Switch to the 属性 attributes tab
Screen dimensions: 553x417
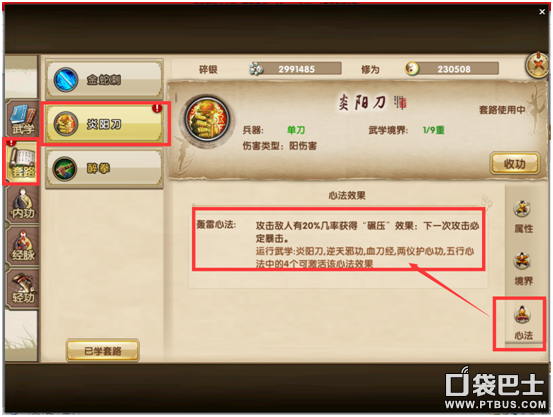click(x=523, y=217)
